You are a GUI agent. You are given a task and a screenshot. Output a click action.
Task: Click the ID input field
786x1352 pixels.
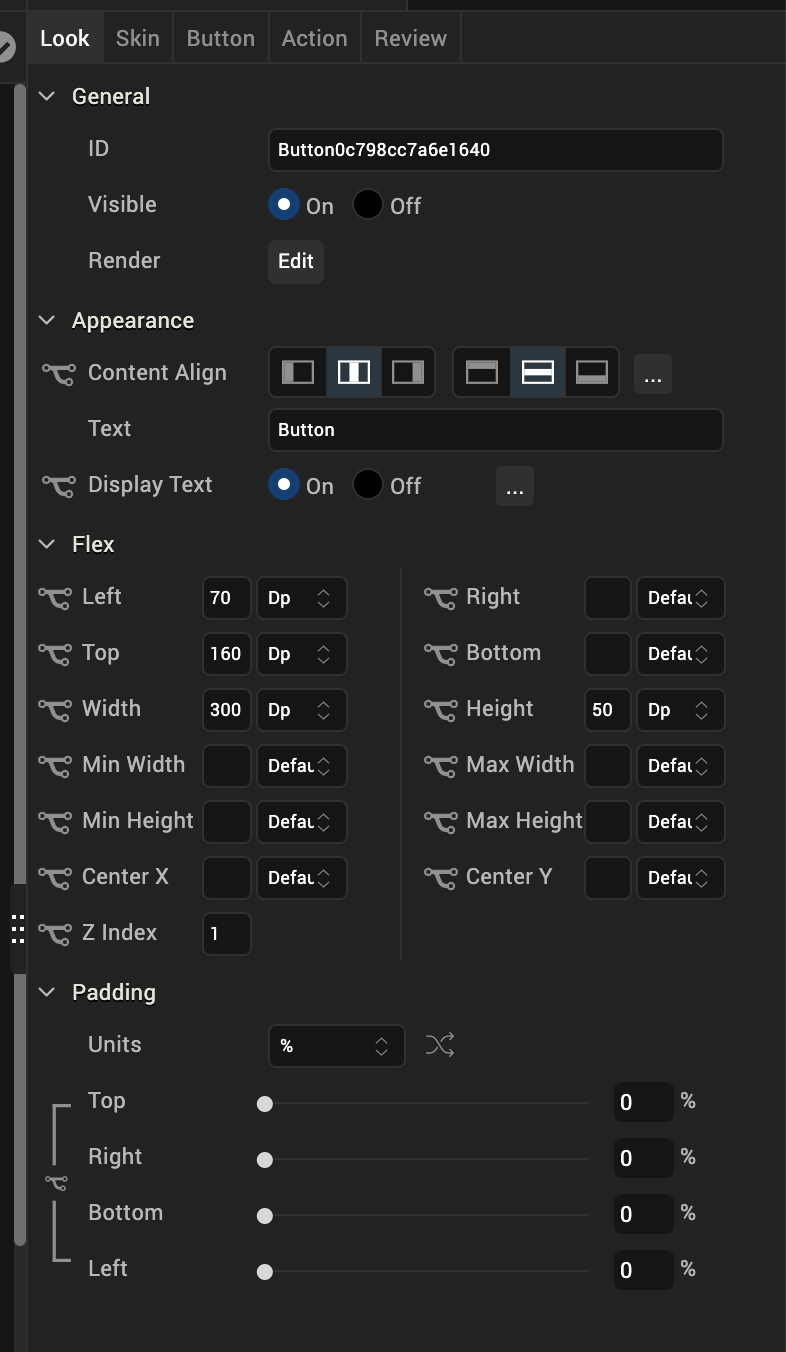(x=495, y=150)
